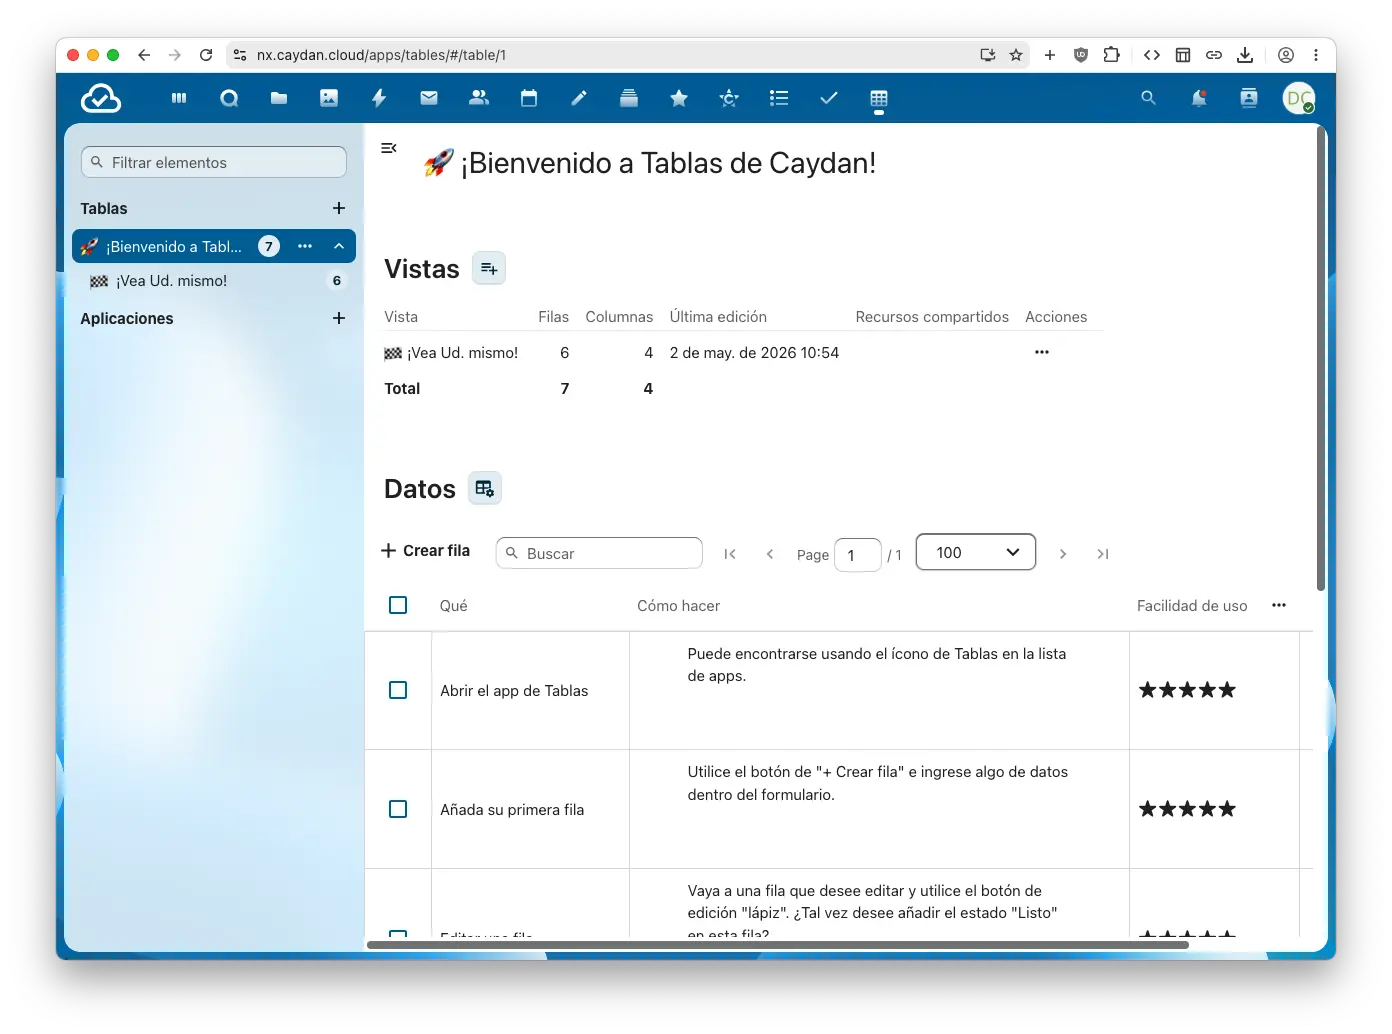Viewport: 1392px width, 1034px height.
Task: Go to previous page of data
Action: 770,554
